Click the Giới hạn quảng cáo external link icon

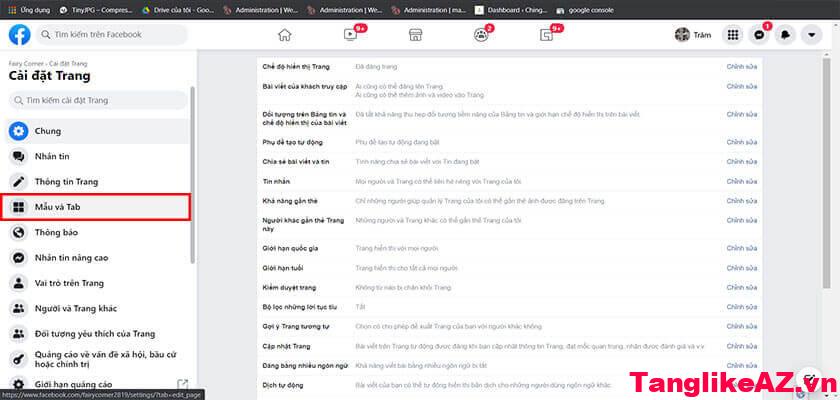pos(182,384)
